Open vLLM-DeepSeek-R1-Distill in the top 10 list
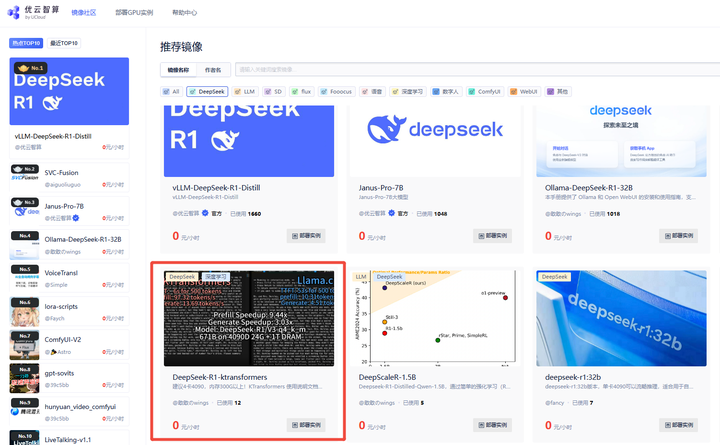720x445 pixels. (53, 136)
